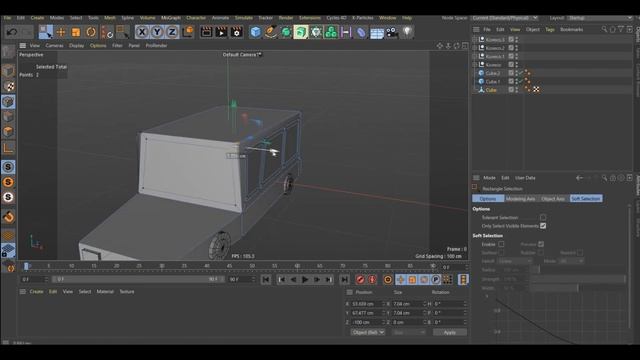The image size is (640, 360).
Task: Switch to Options tab in attributes
Action: point(488,199)
